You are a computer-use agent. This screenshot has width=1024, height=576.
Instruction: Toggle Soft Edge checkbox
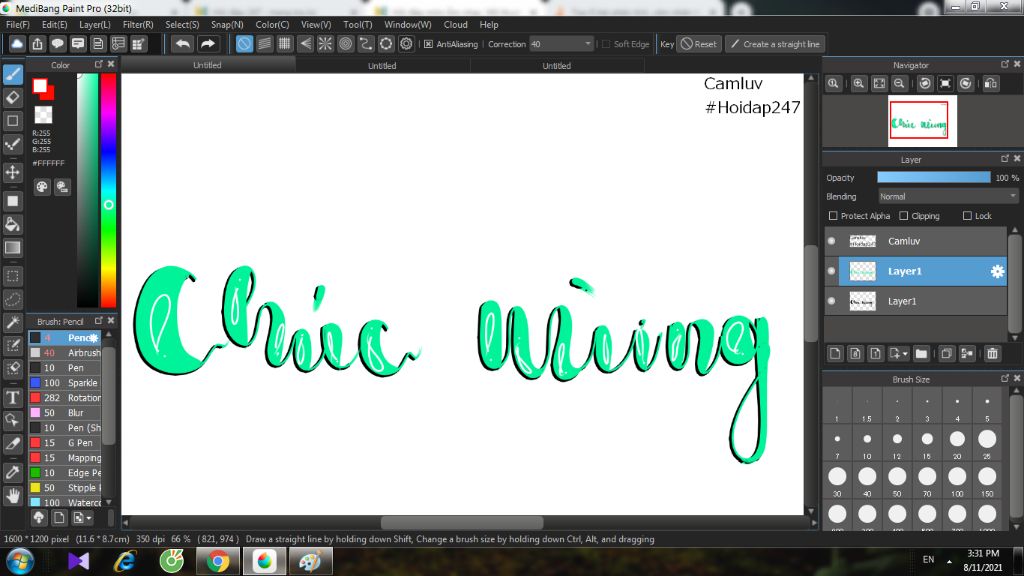pos(606,44)
